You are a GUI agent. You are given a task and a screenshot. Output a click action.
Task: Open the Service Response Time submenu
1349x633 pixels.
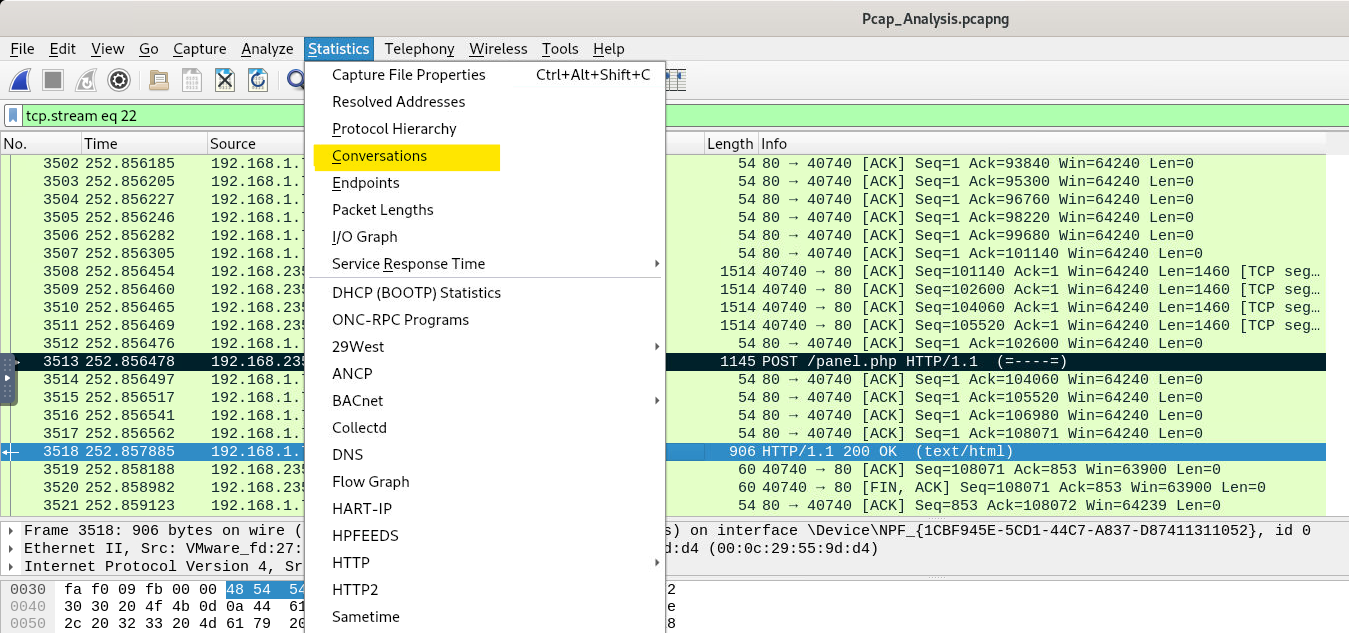pos(408,264)
